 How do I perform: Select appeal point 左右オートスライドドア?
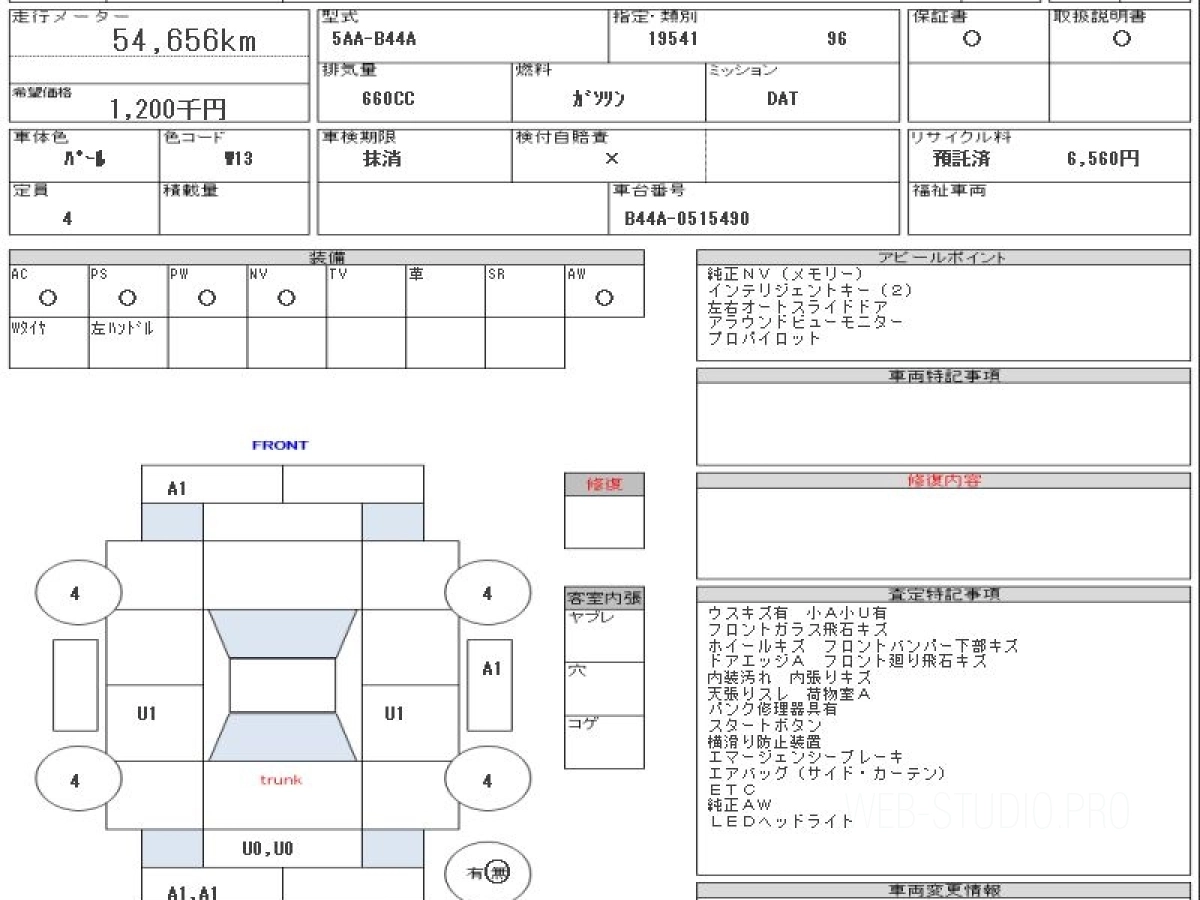tap(797, 306)
